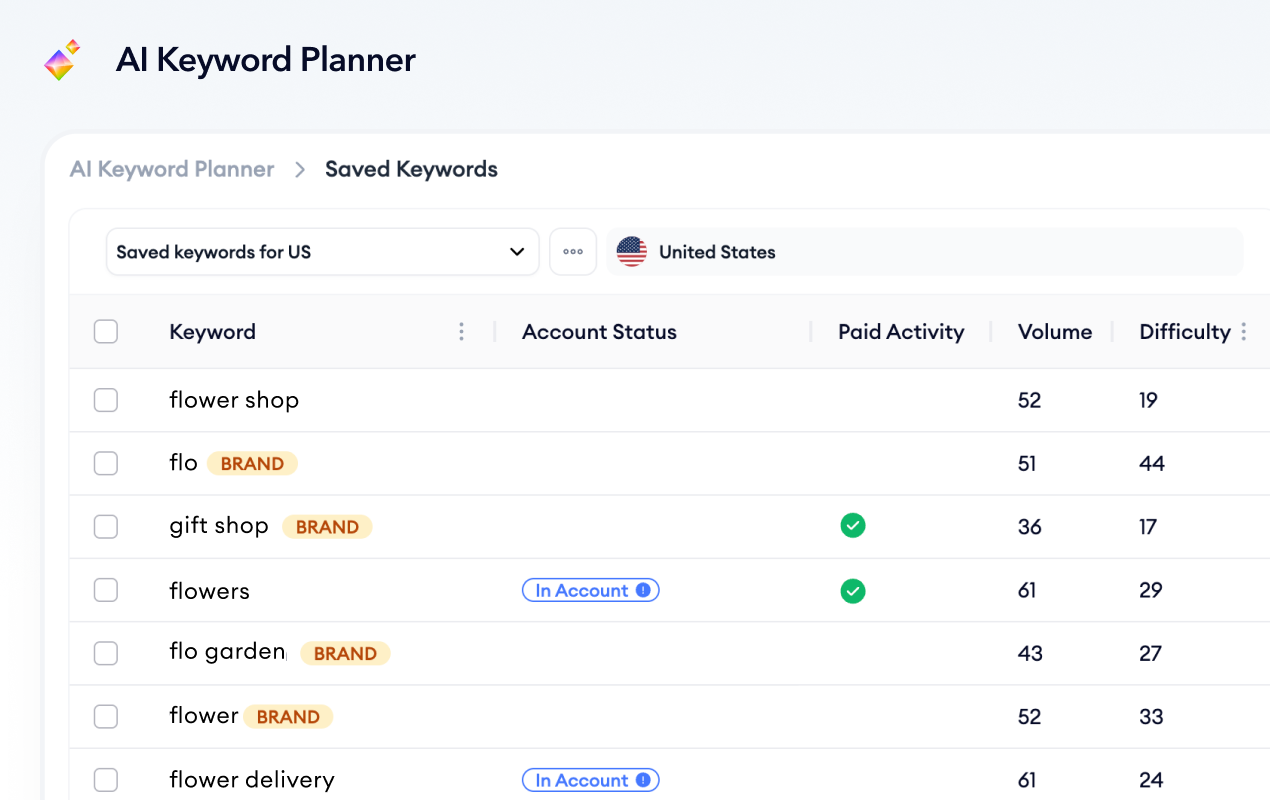Screen dimensions: 1270x800
Task: Click volume value 43 for flo garden
Action: point(1030,653)
